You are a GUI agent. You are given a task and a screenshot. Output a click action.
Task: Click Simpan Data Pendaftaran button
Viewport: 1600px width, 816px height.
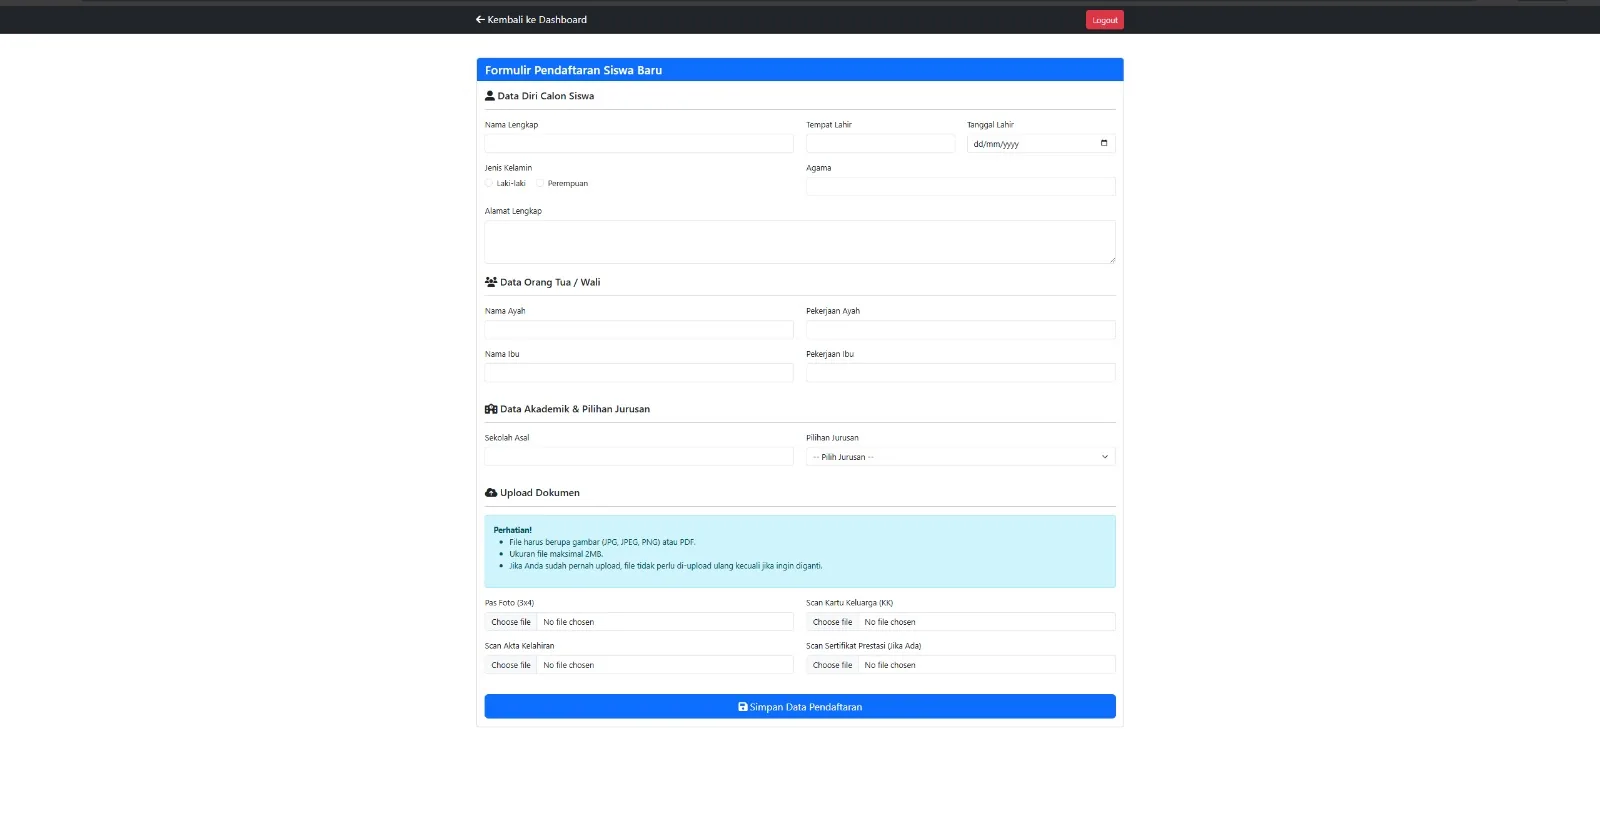coord(800,707)
